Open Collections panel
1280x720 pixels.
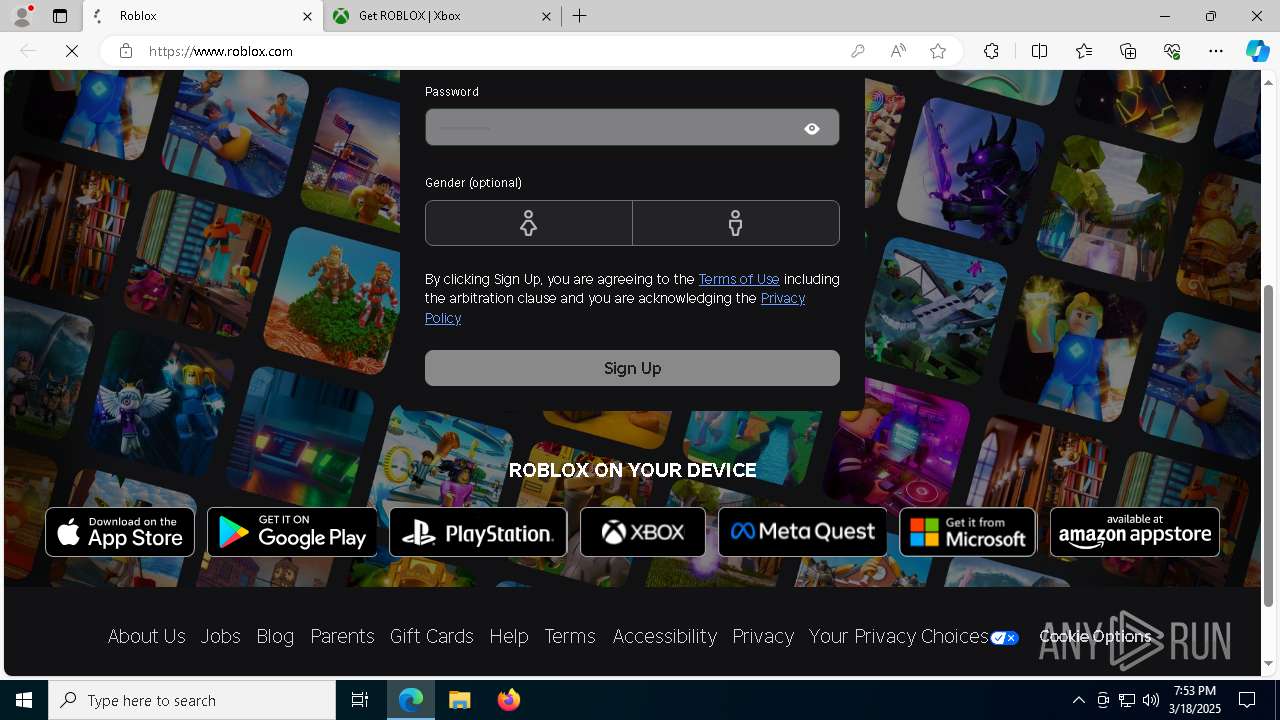pyautogui.click(x=1128, y=51)
